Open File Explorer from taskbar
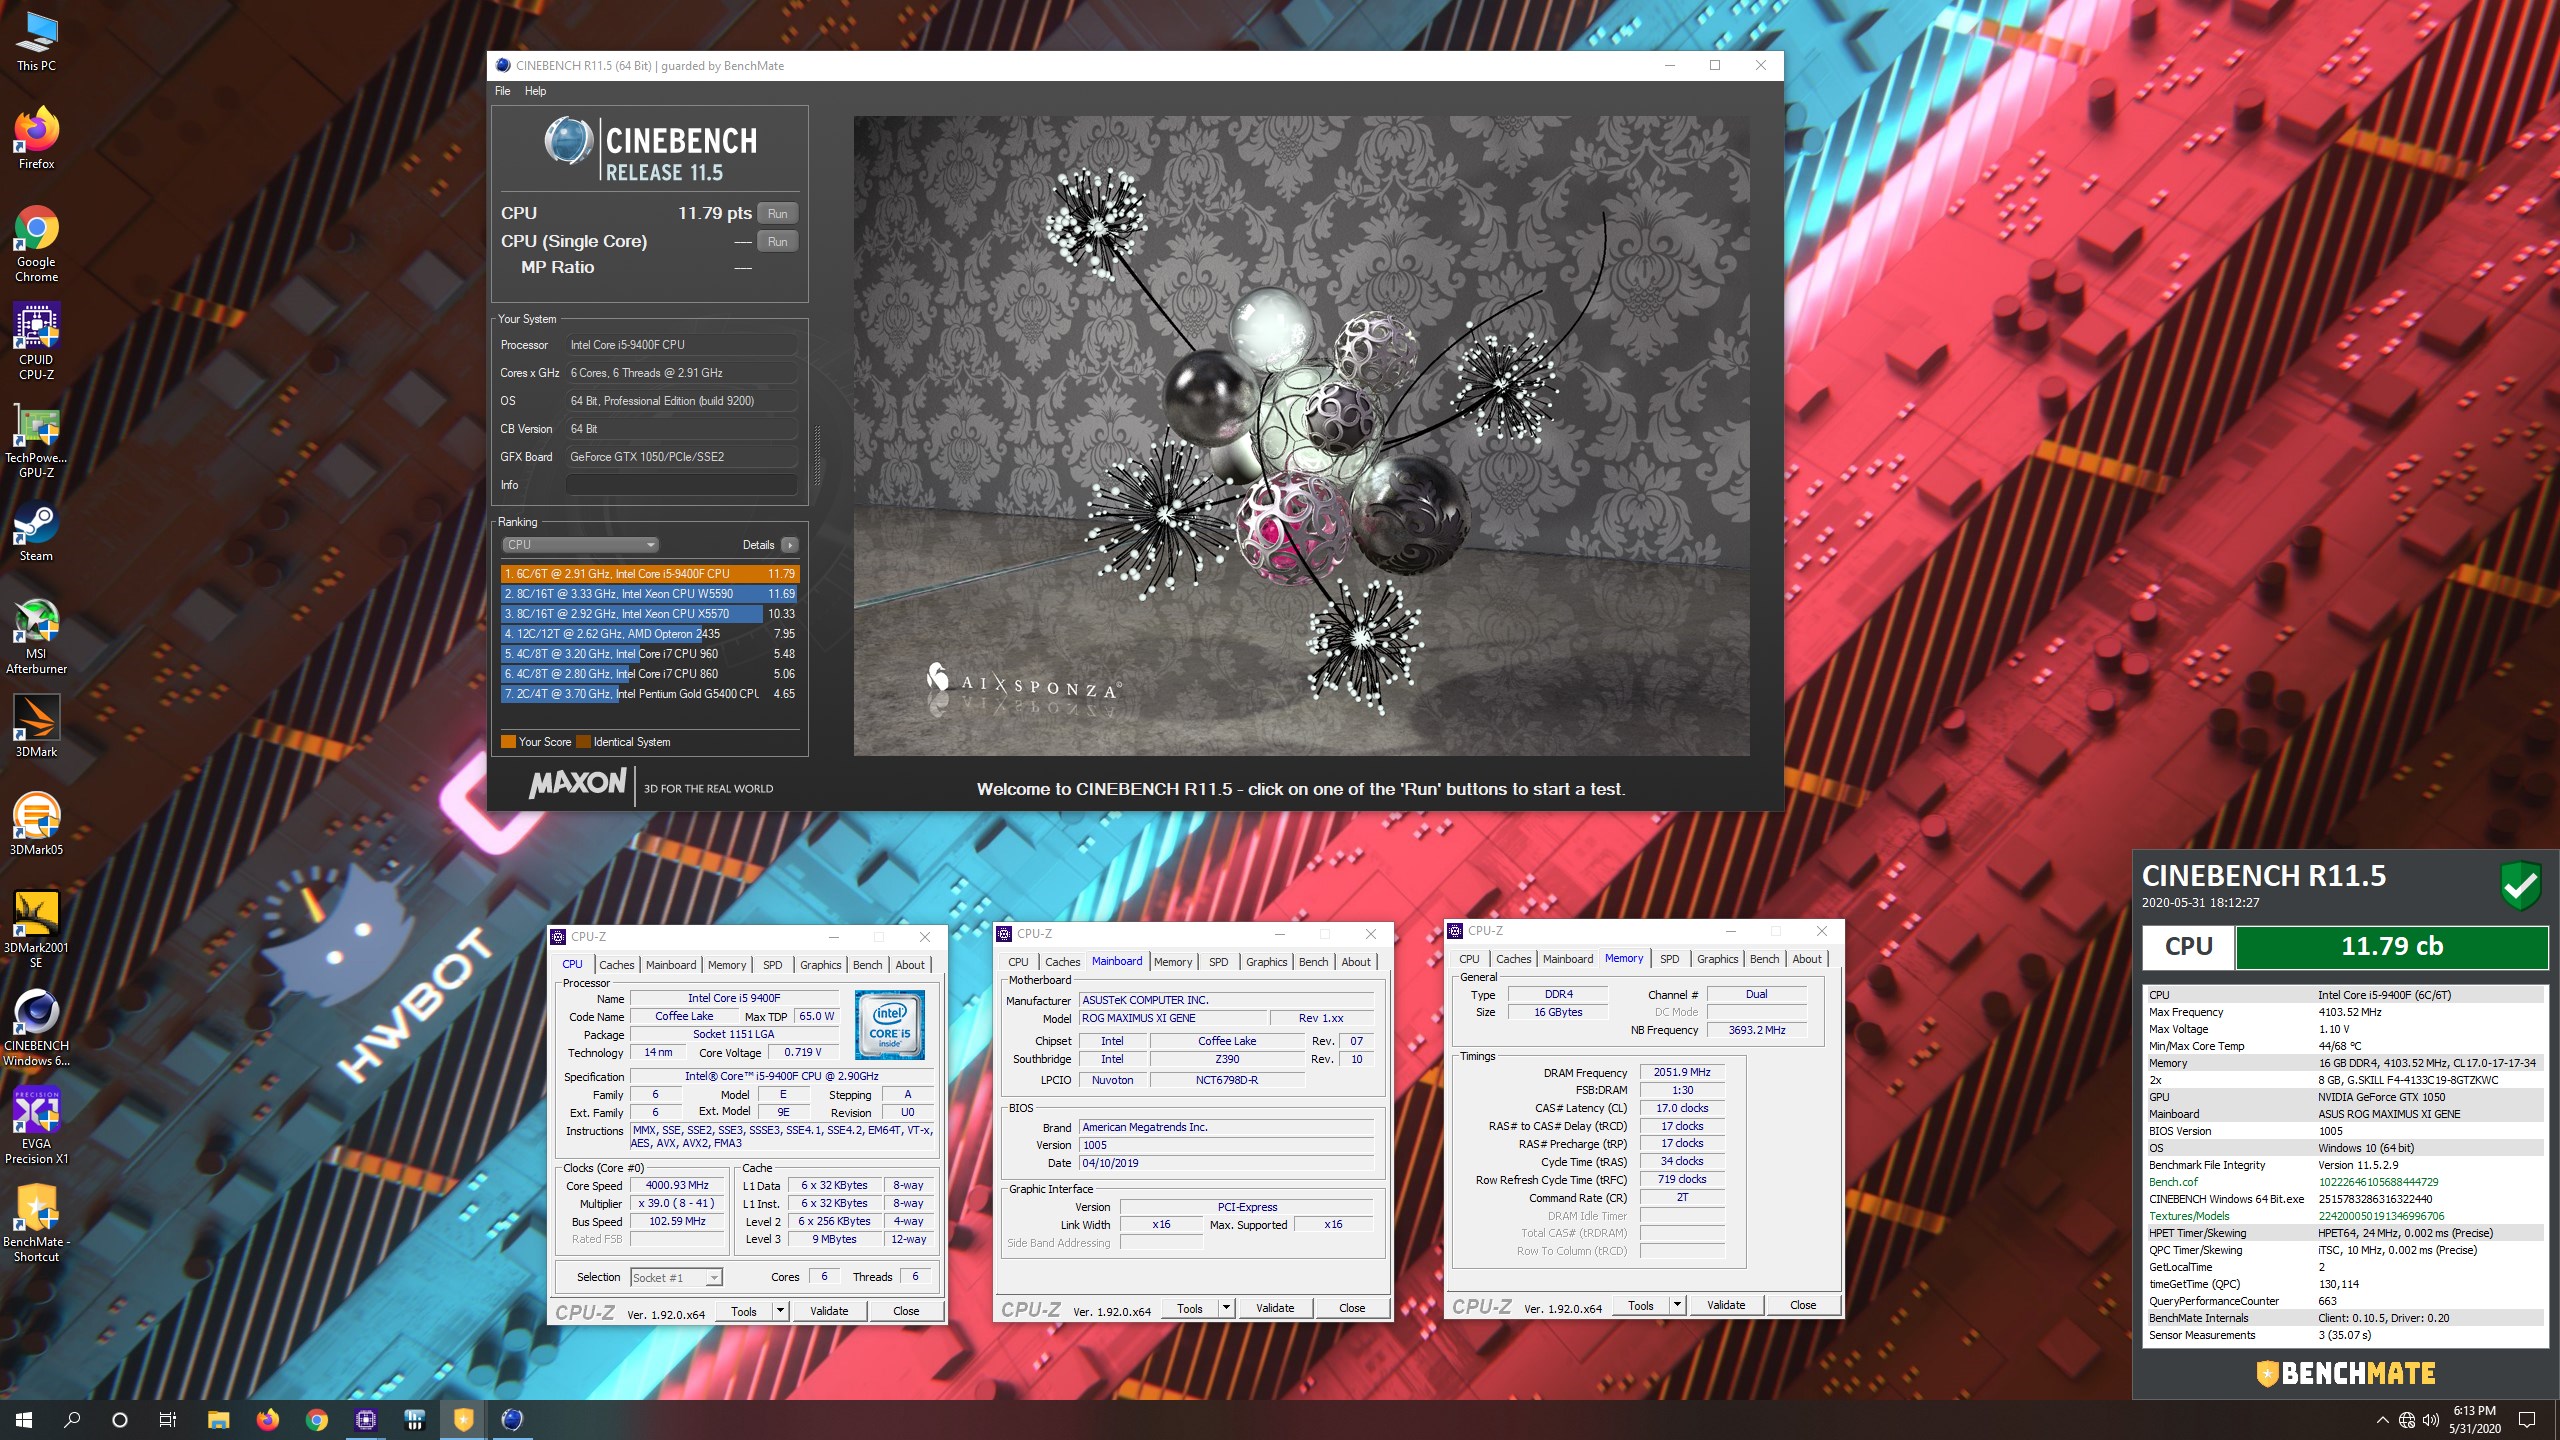 [x=218, y=1420]
